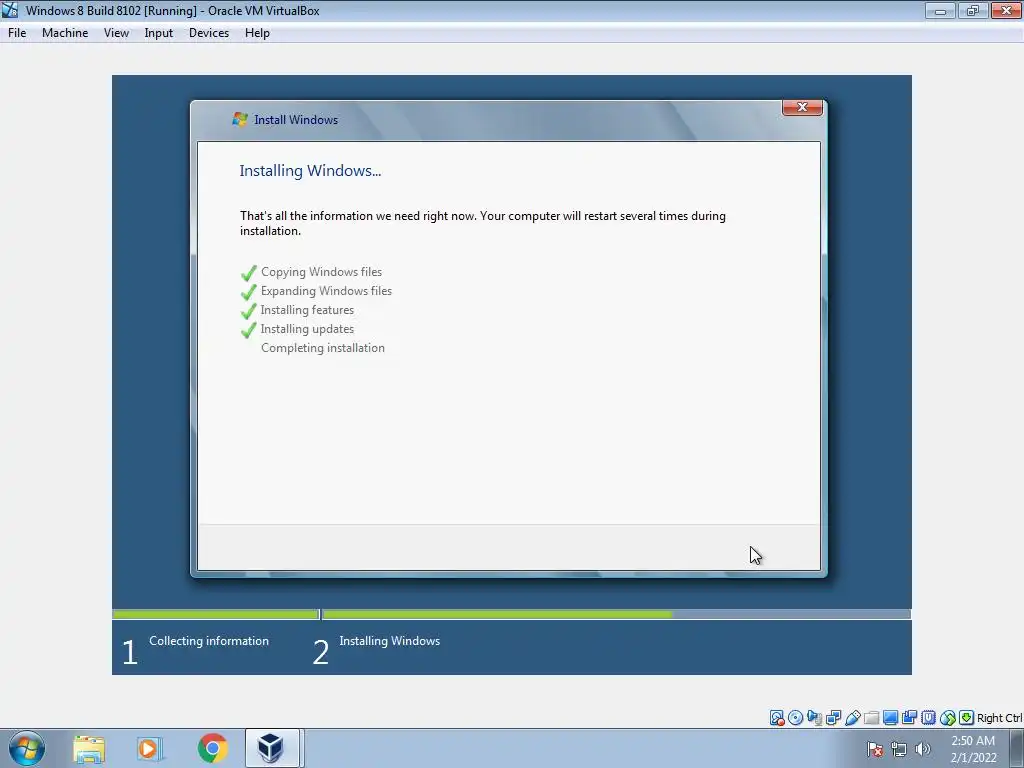
Task: Click the checkmark beside Installing updates
Action: pos(249,330)
